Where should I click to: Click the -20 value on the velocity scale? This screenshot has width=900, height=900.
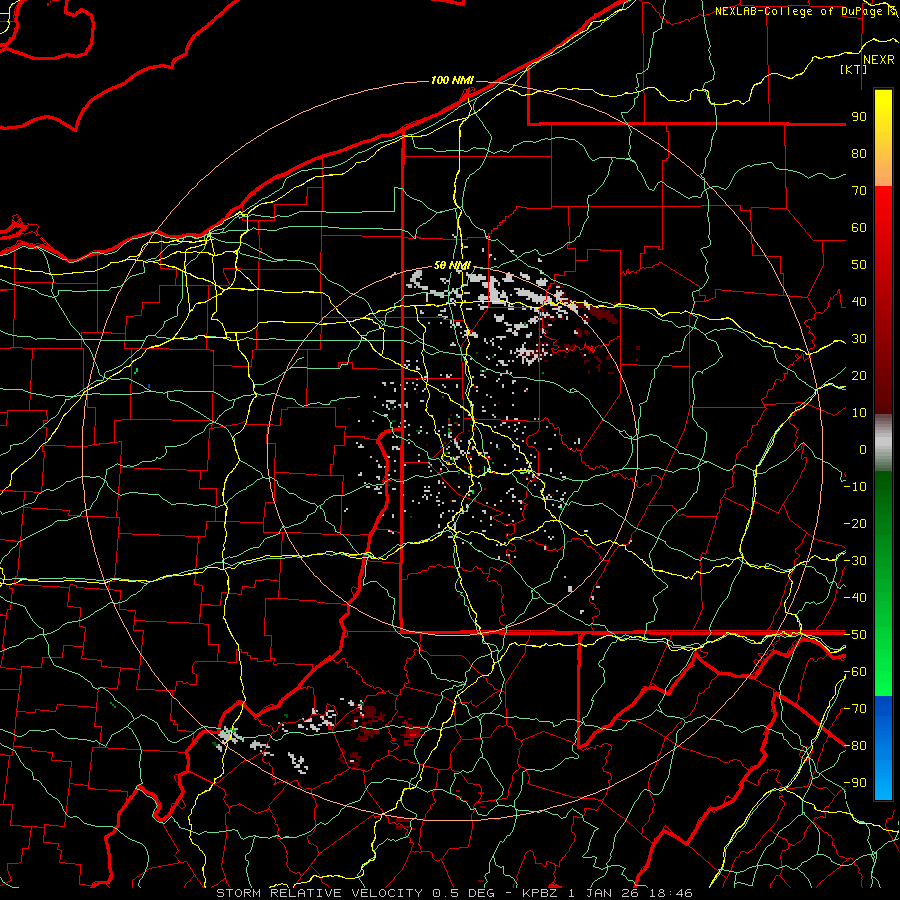[x=855, y=523]
